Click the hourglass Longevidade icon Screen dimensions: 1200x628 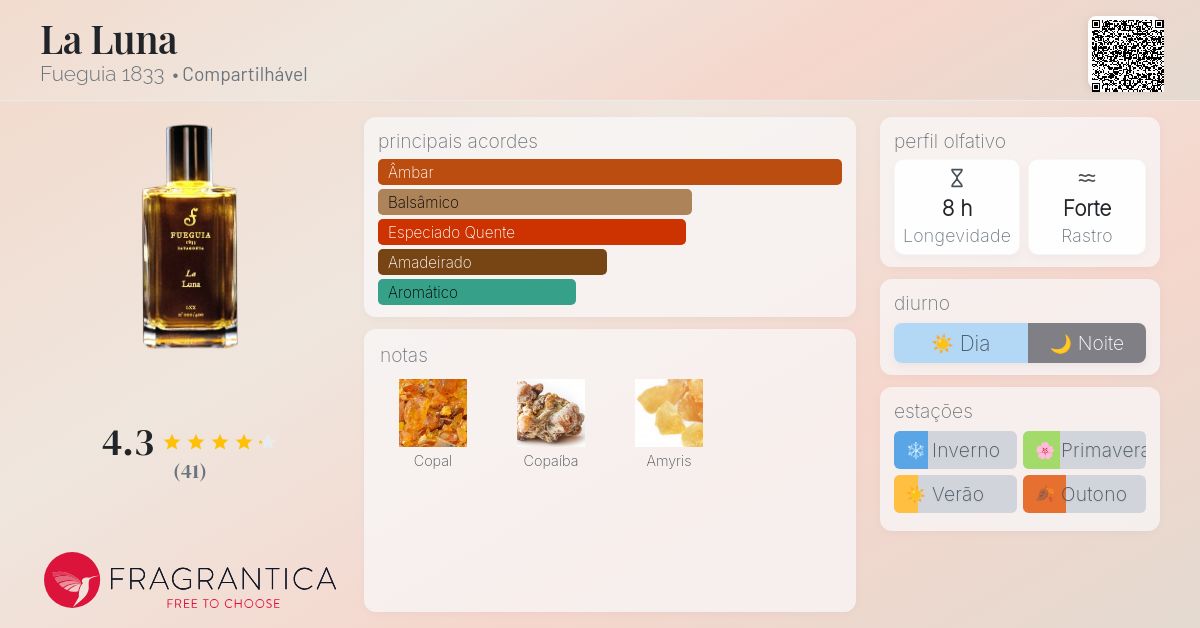(x=957, y=178)
